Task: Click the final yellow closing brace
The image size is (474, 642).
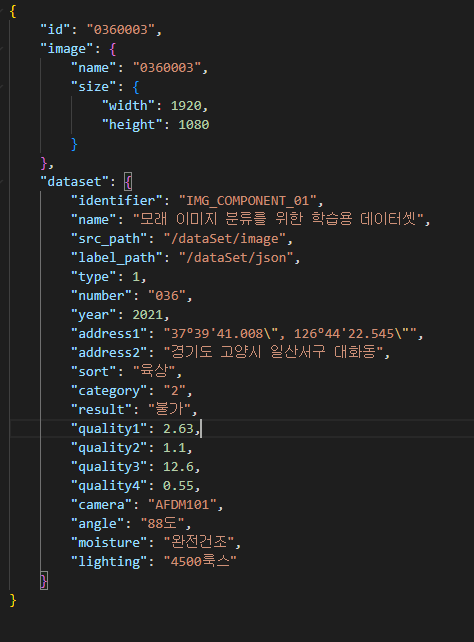Action: pos(13,600)
